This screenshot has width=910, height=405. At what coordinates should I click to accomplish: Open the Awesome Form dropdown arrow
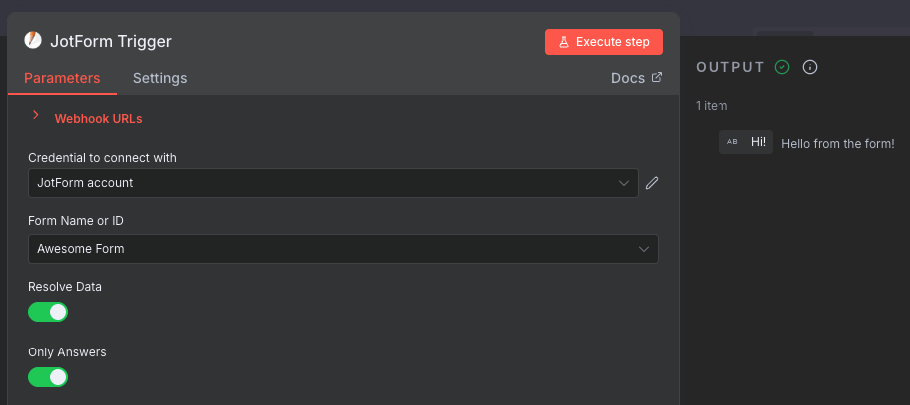click(x=644, y=249)
